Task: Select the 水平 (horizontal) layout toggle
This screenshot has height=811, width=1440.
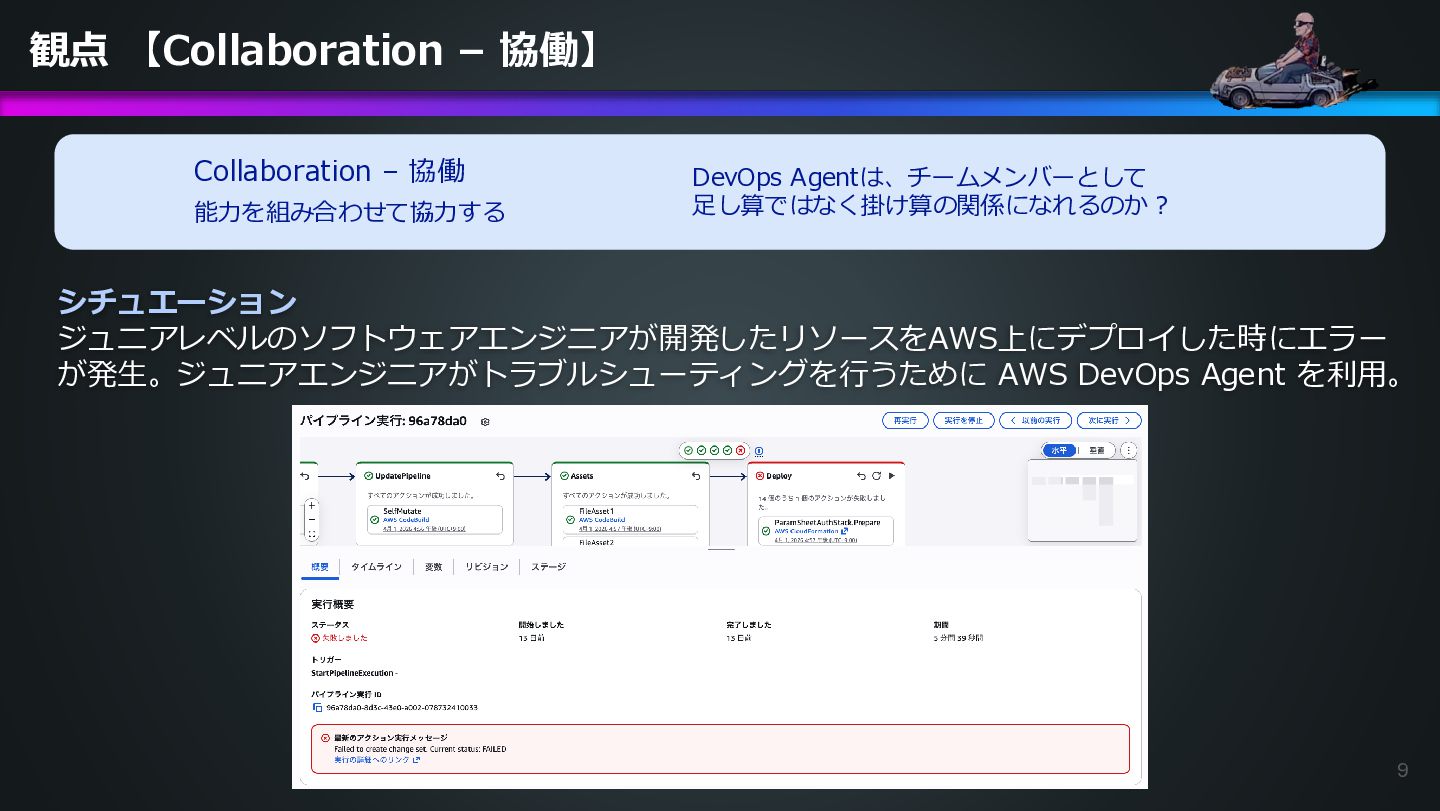Action: 1059,450
